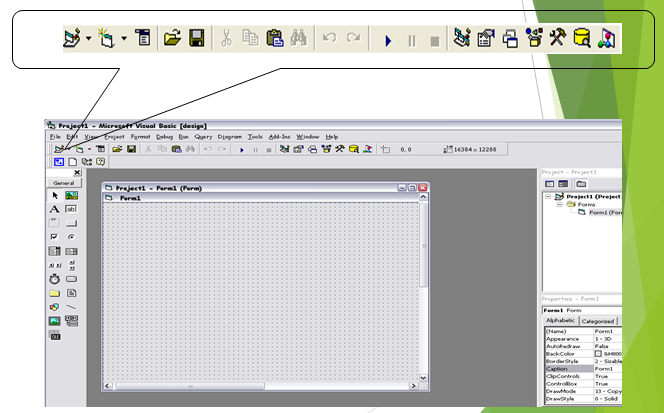Viewport: 664px width, 413px height.
Task: Click the form window's vertical scroll up arrow
Action: [x=423, y=197]
